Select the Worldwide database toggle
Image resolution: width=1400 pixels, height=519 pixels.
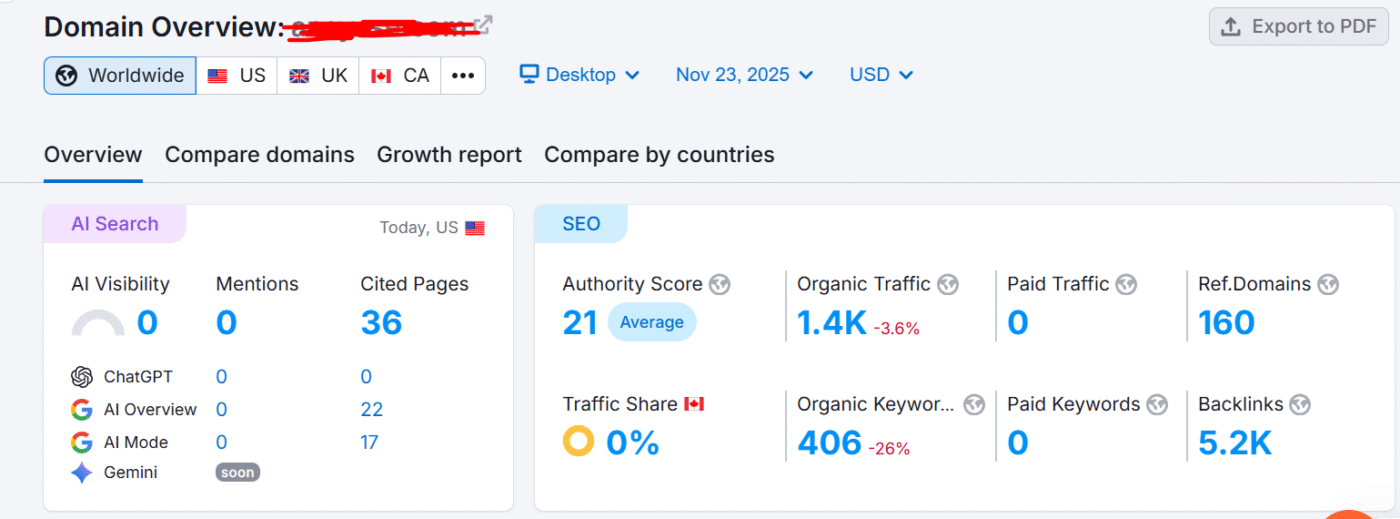pyautogui.click(x=120, y=76)
